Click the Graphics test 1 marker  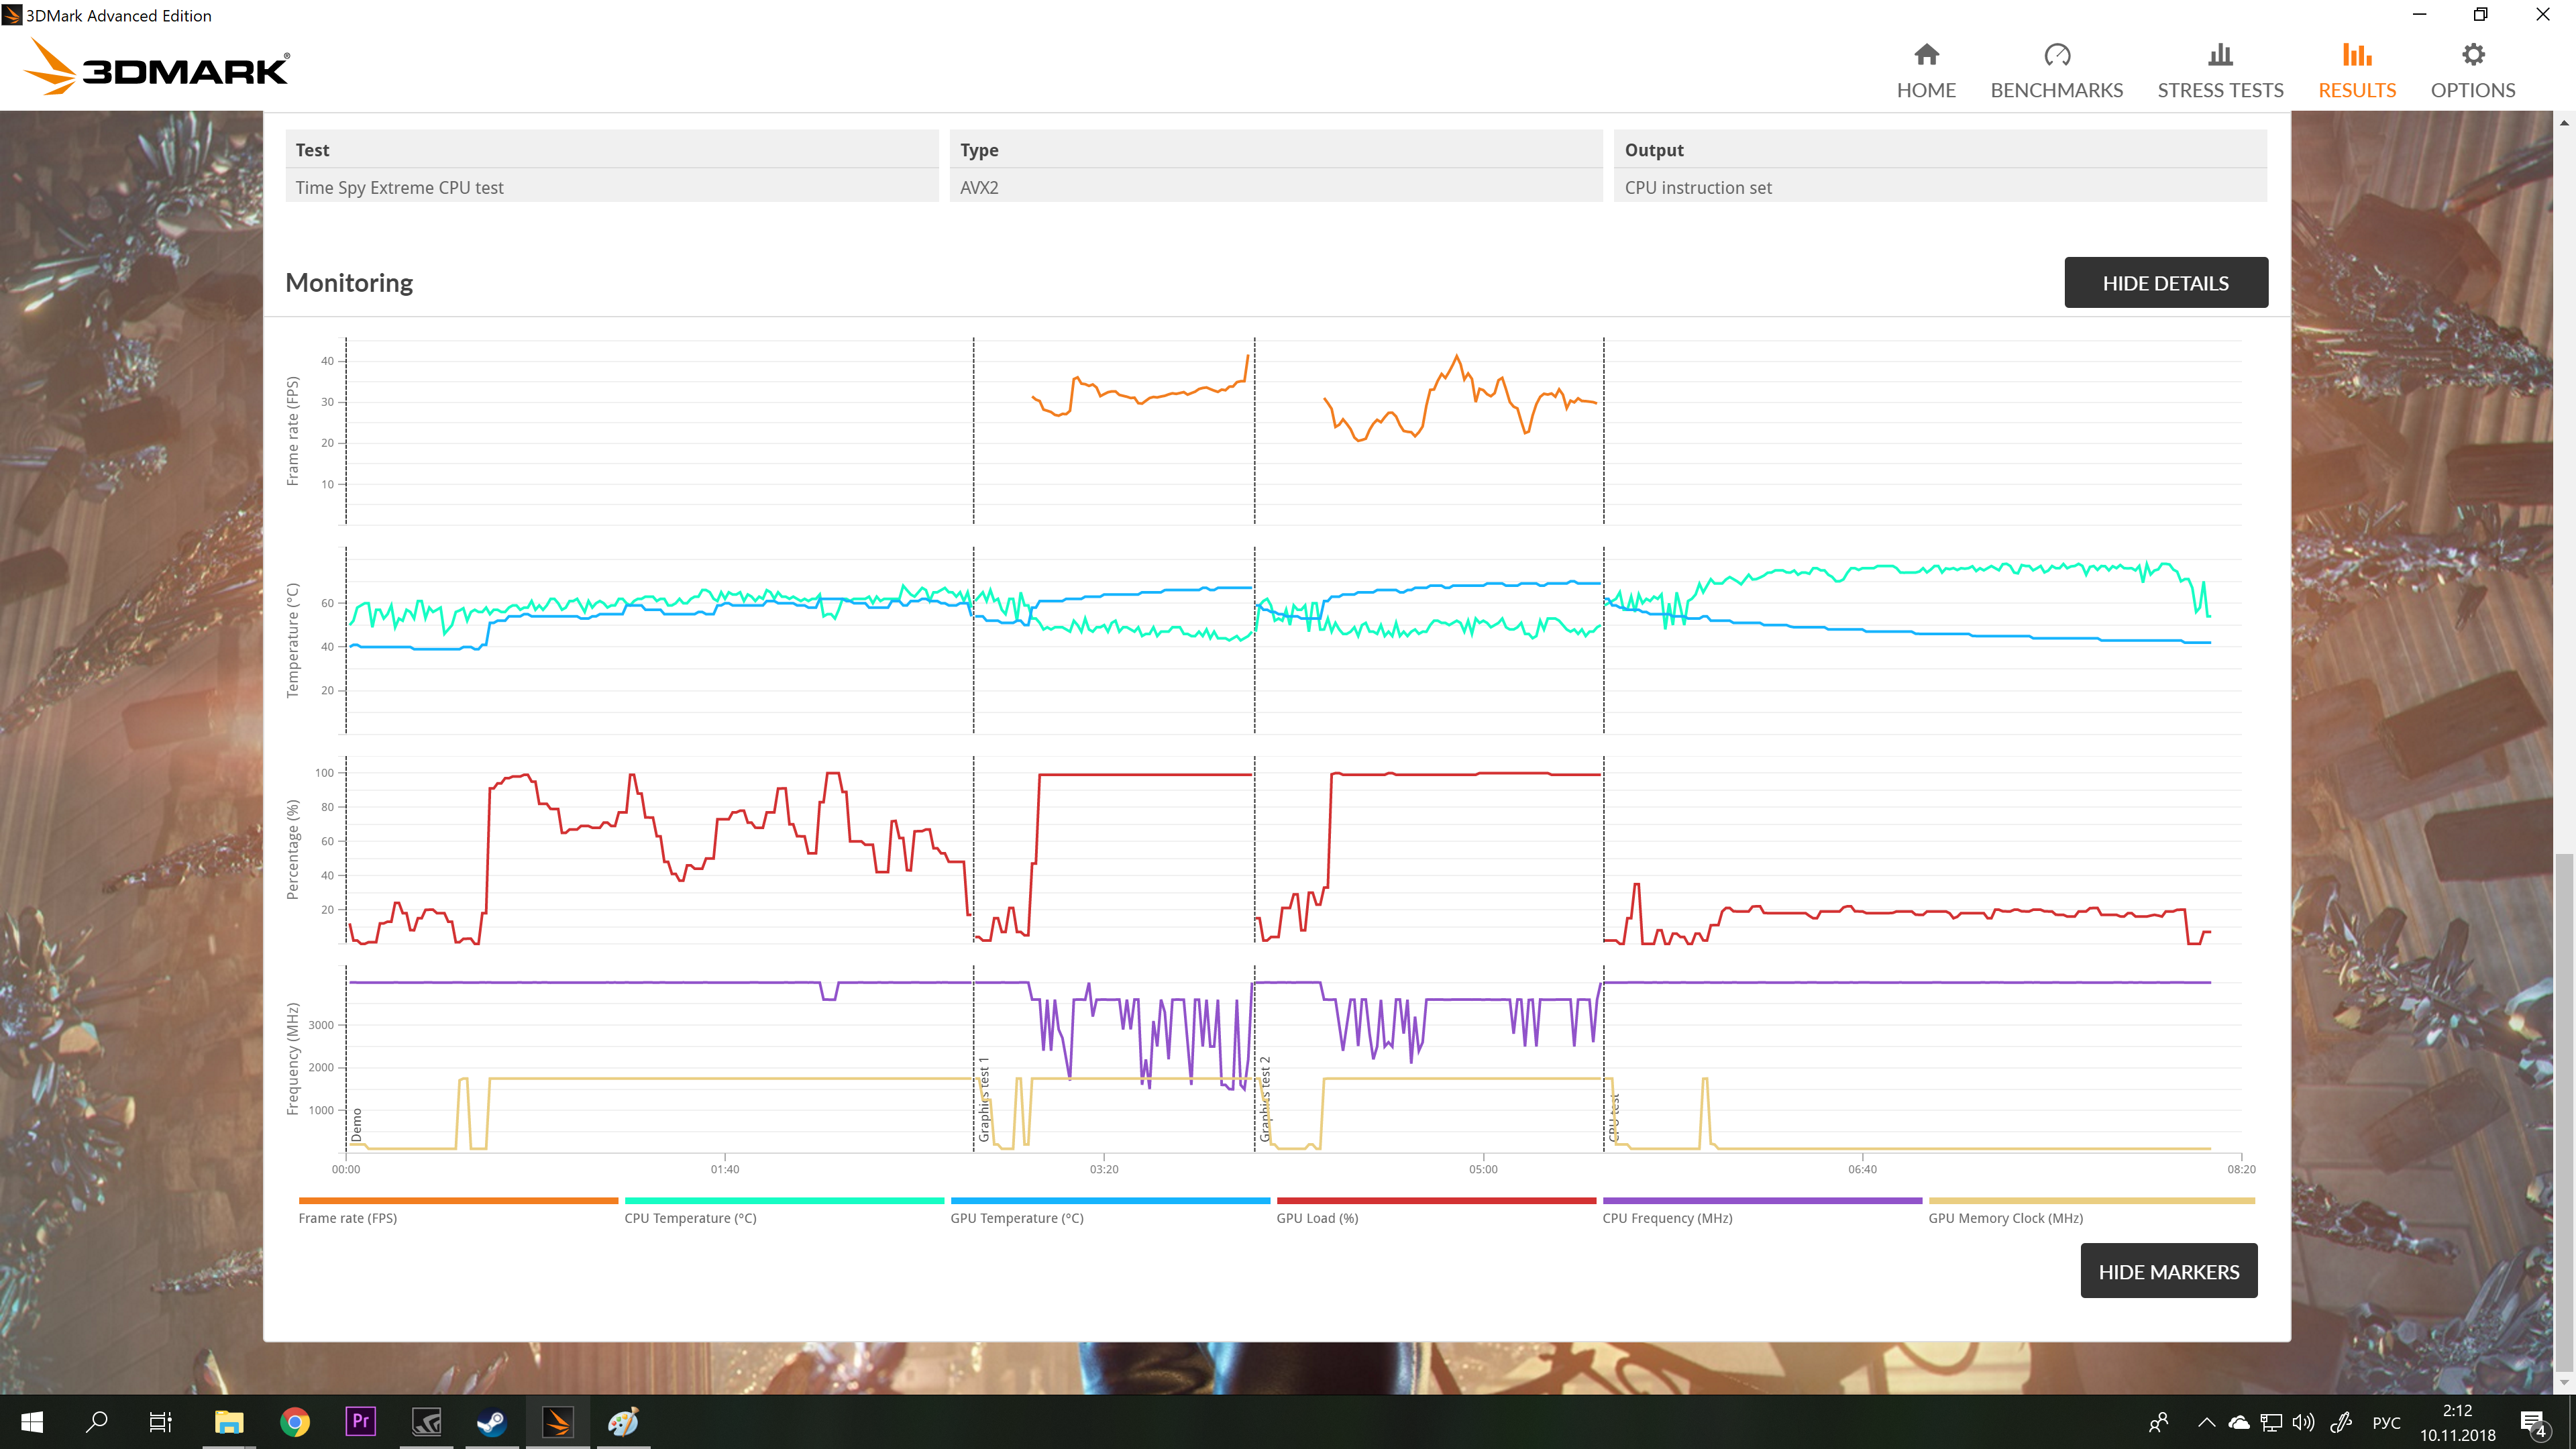pos(984,1099)
